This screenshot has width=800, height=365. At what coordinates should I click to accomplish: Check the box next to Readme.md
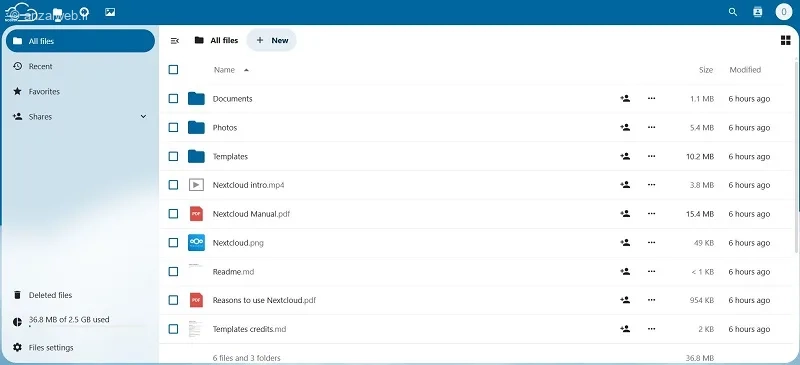(x=173, y=272)
